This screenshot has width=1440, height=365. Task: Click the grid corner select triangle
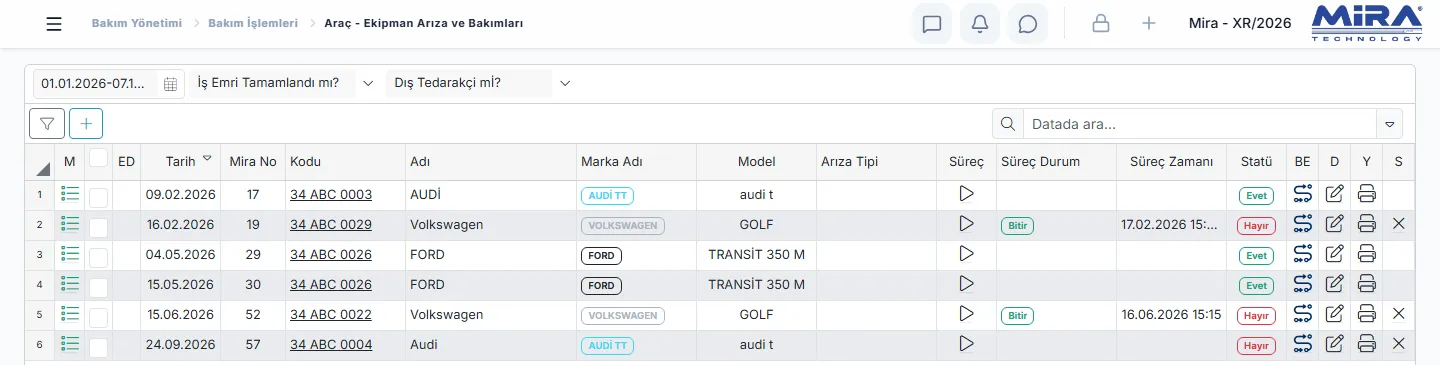coord(43,168)
